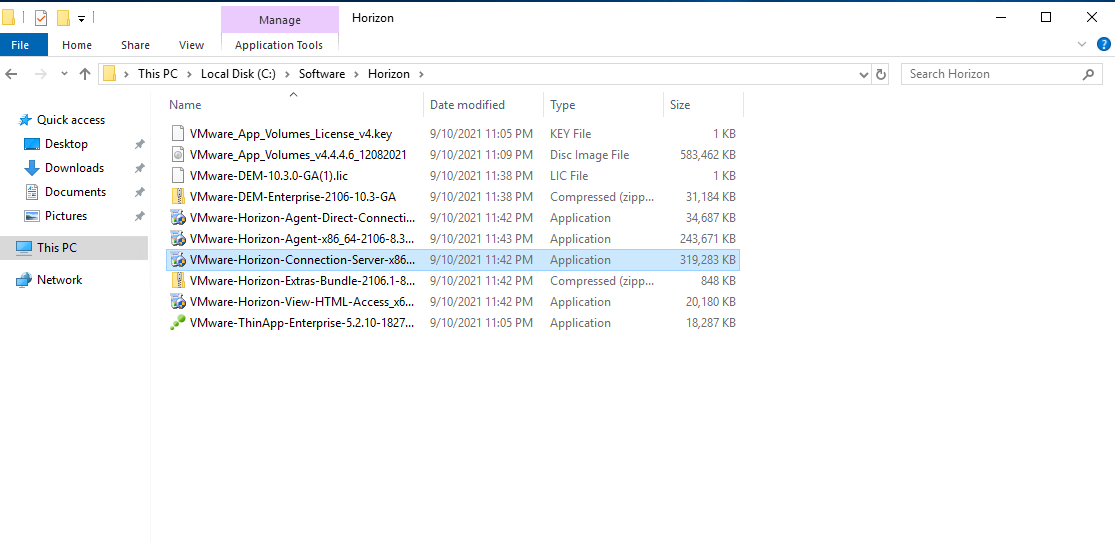Switch to the View ribbon tab

pyautogui.click(x=191, y=45)
